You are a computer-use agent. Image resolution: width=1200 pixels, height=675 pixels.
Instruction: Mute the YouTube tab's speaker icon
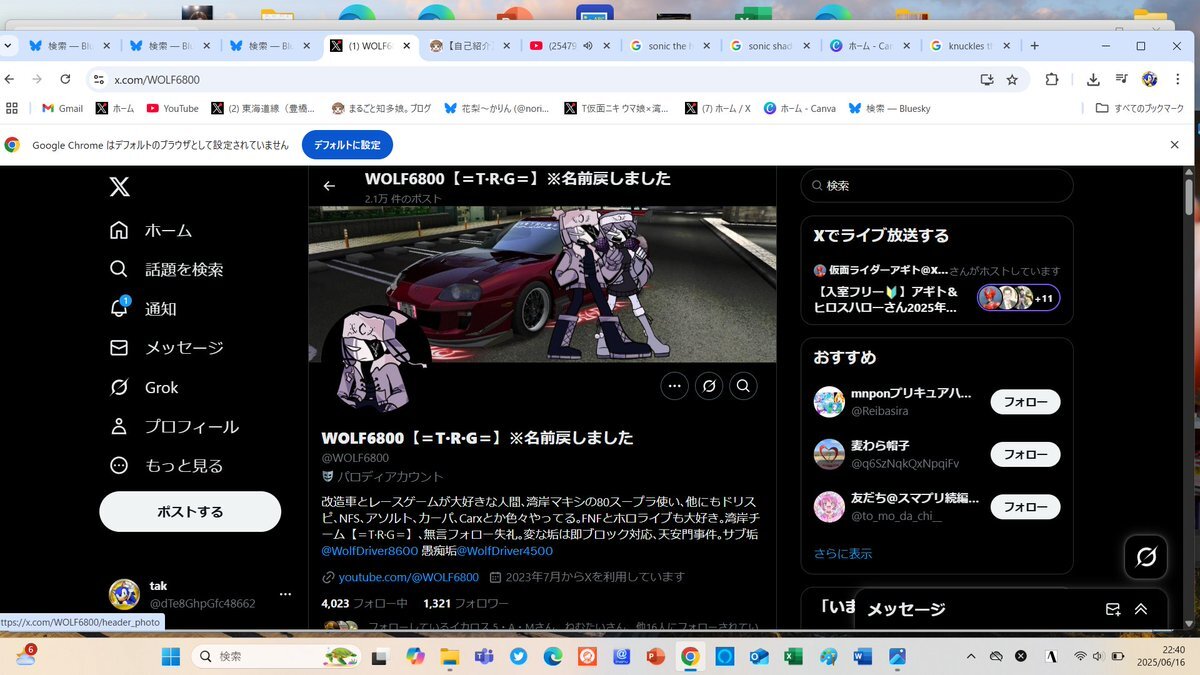point(588,46)
